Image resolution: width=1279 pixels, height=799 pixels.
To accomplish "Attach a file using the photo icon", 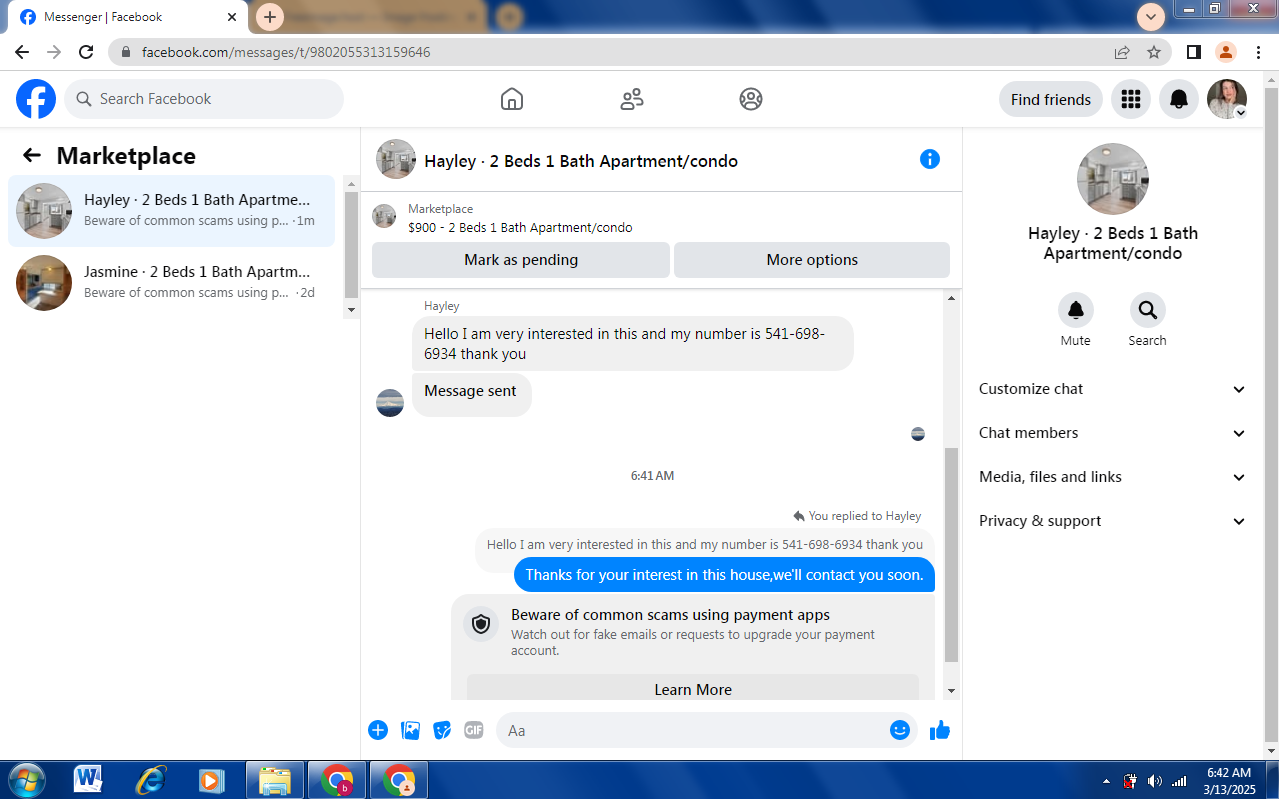I will (x=410, y=730).
